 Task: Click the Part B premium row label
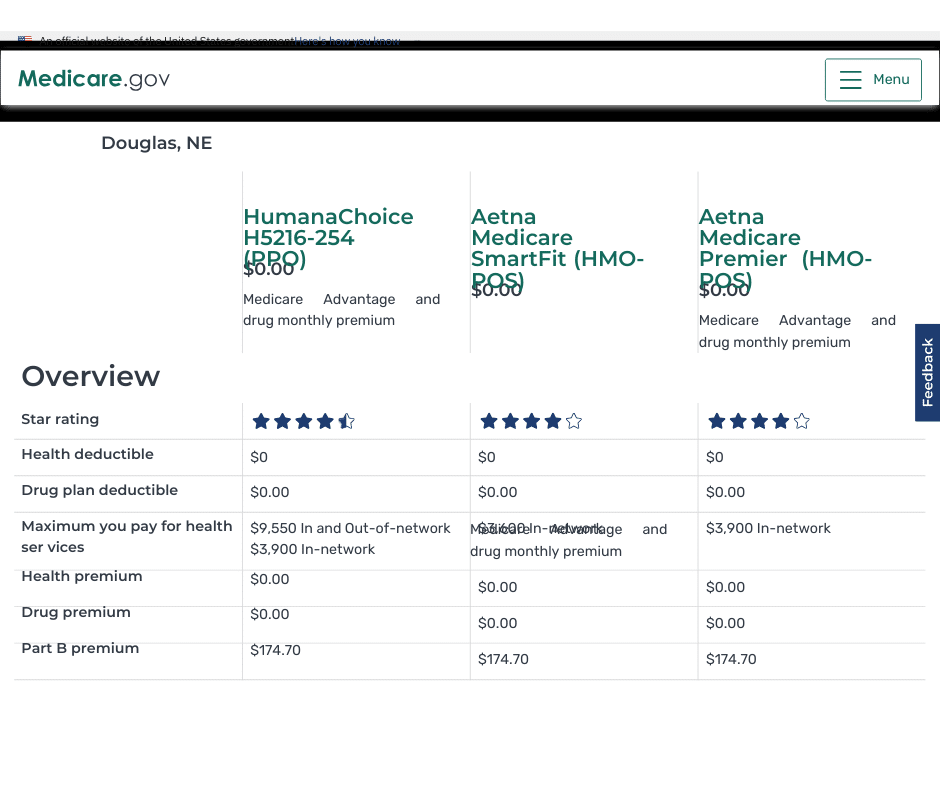pos(80,648)
